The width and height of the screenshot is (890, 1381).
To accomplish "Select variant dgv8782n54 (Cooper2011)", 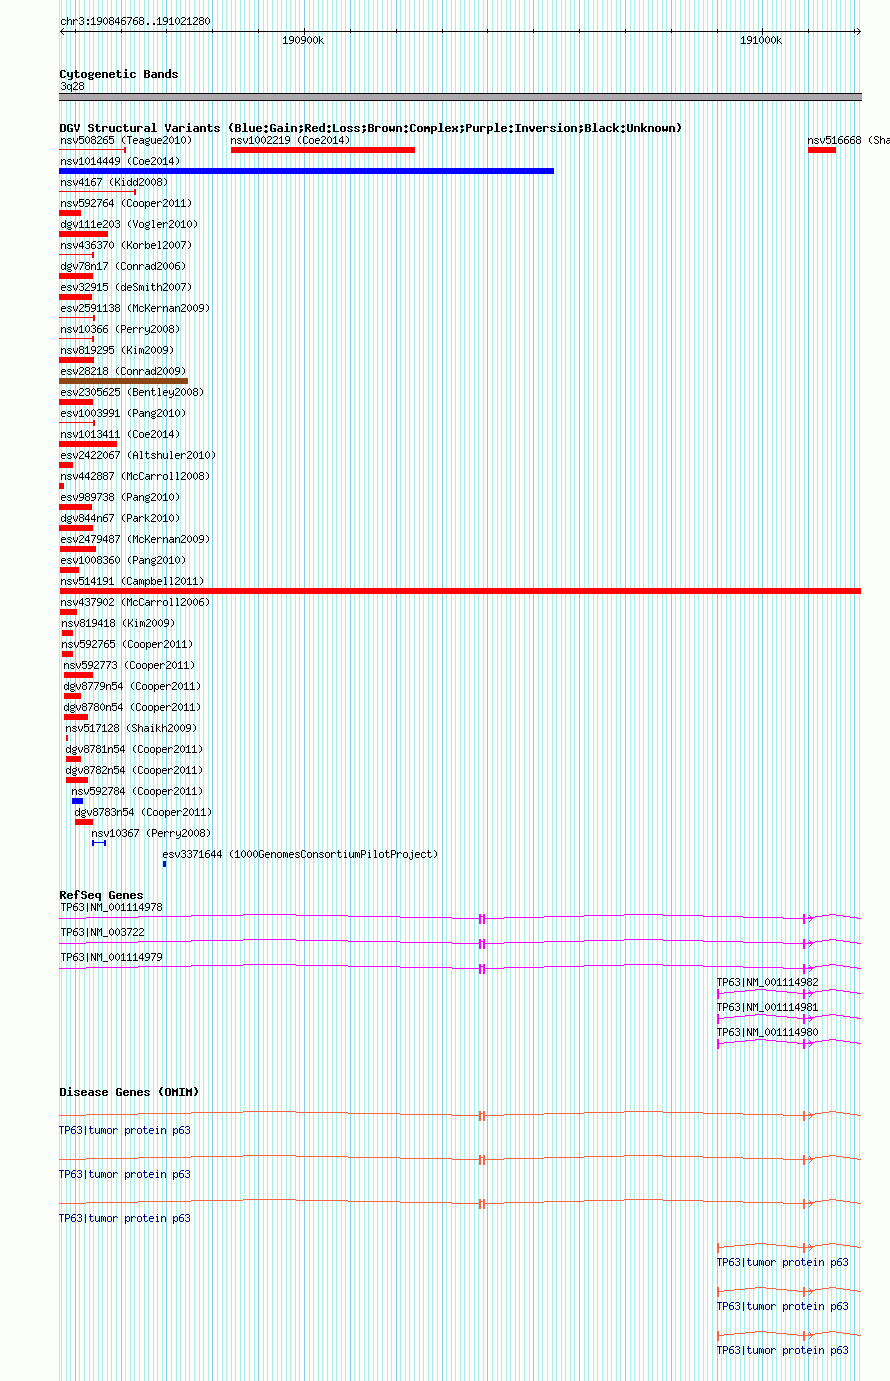I will pyautogui.click(x=135, y=770).
